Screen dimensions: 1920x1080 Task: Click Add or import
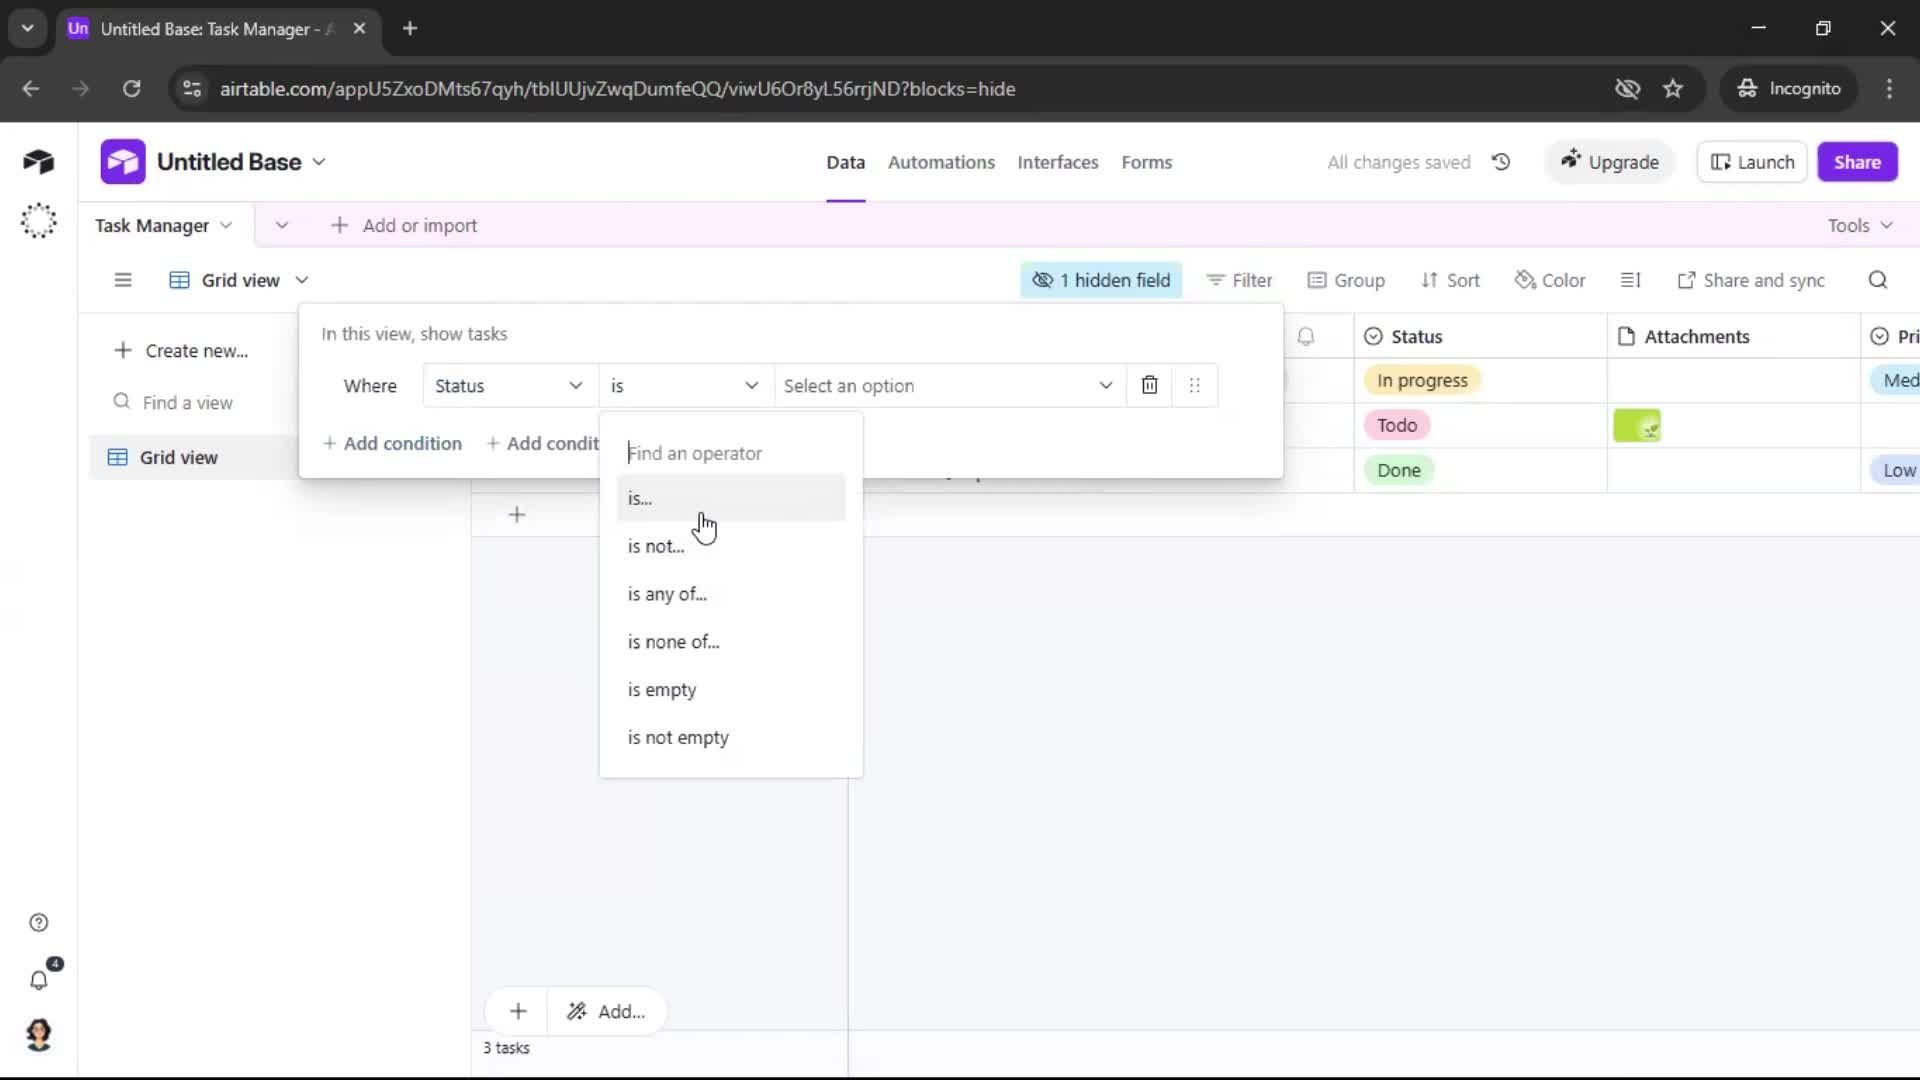click(404, 226)
